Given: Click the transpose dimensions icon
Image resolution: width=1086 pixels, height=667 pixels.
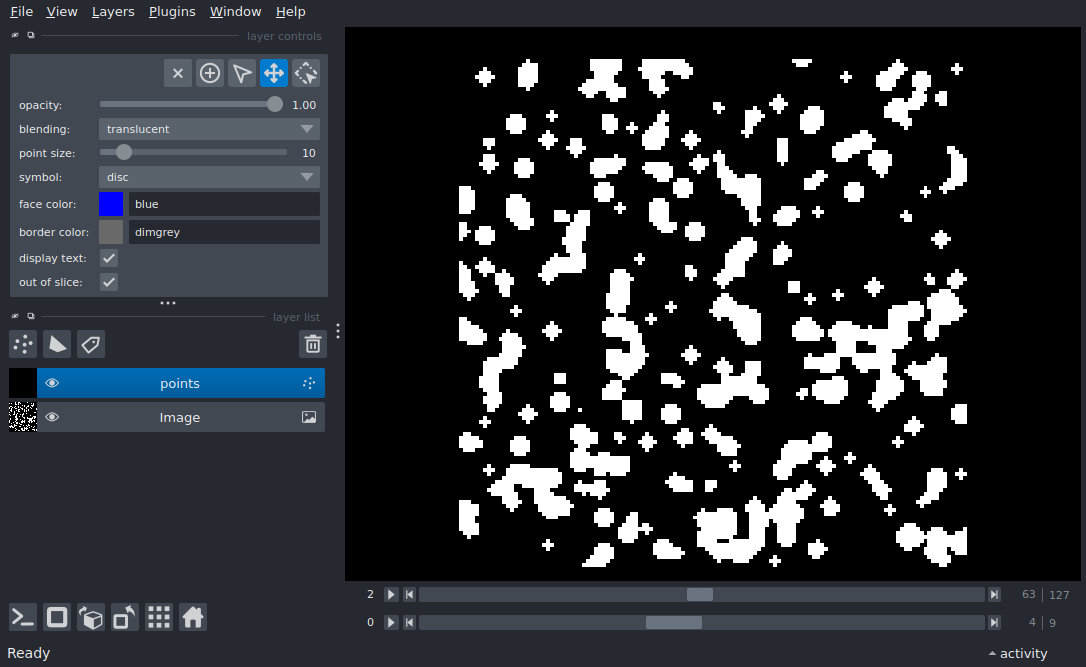Looking at the screenshot, I should click(125, 617).
